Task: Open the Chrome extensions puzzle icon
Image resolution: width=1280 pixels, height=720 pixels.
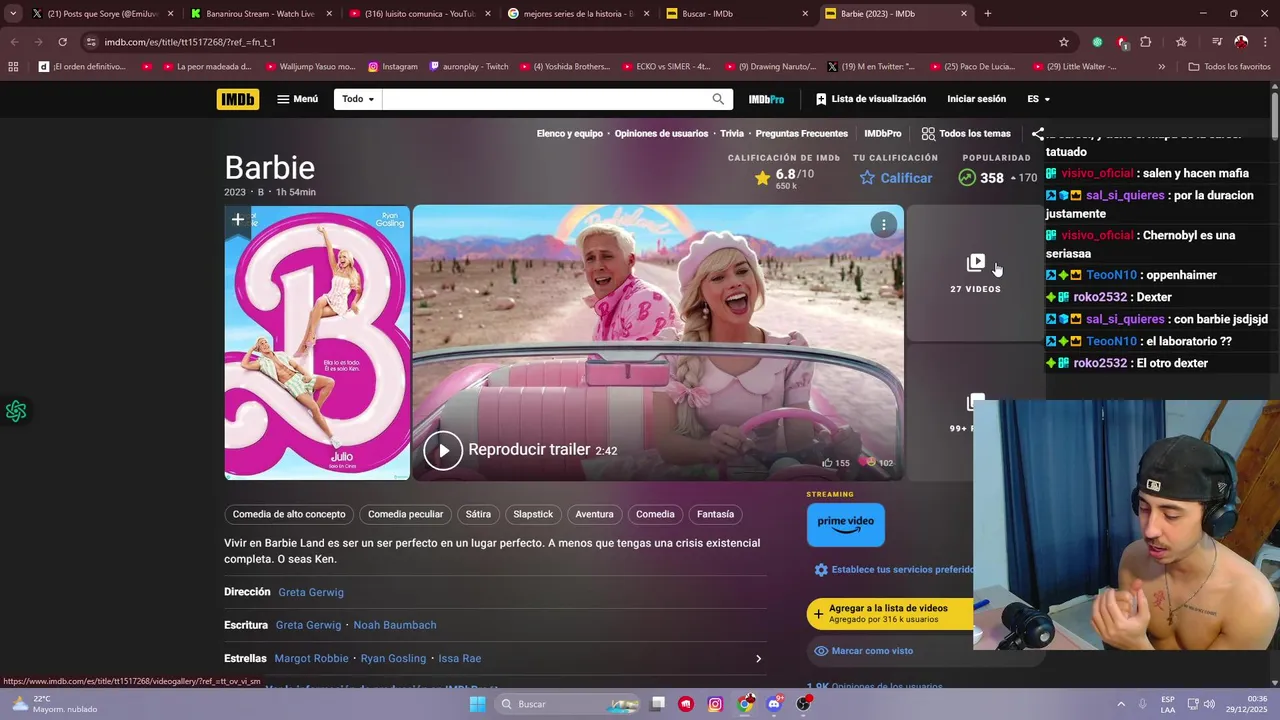Action: (1146, 42)
